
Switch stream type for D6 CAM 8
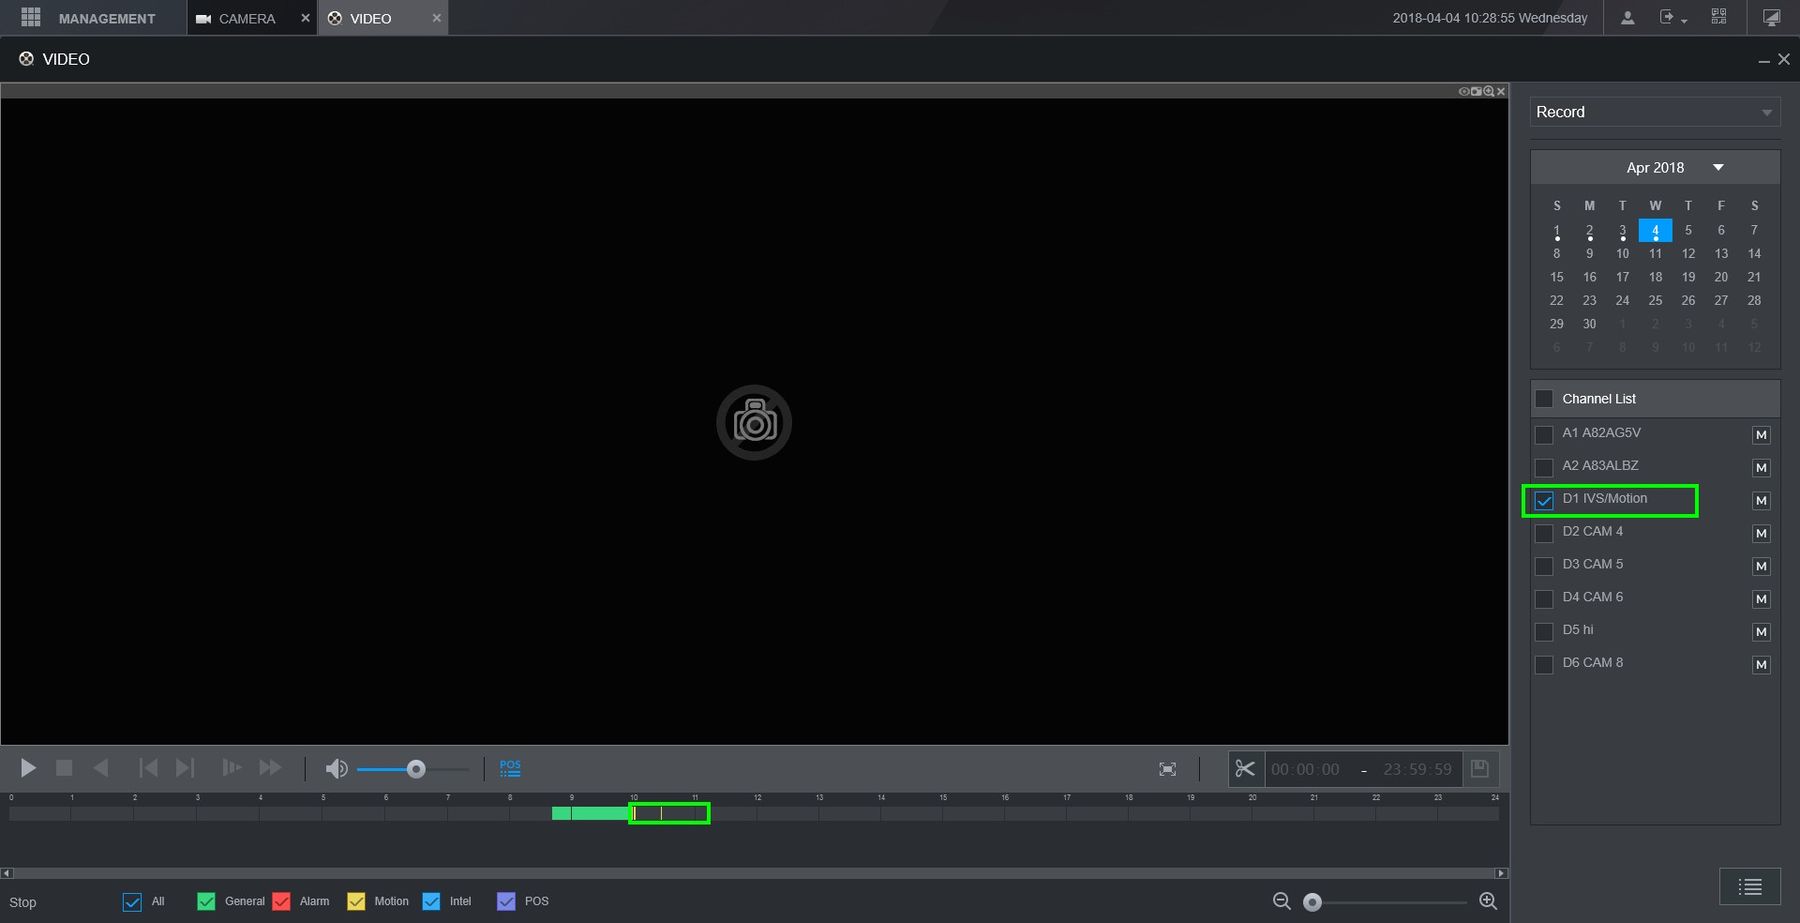[x=1762, y=665]
